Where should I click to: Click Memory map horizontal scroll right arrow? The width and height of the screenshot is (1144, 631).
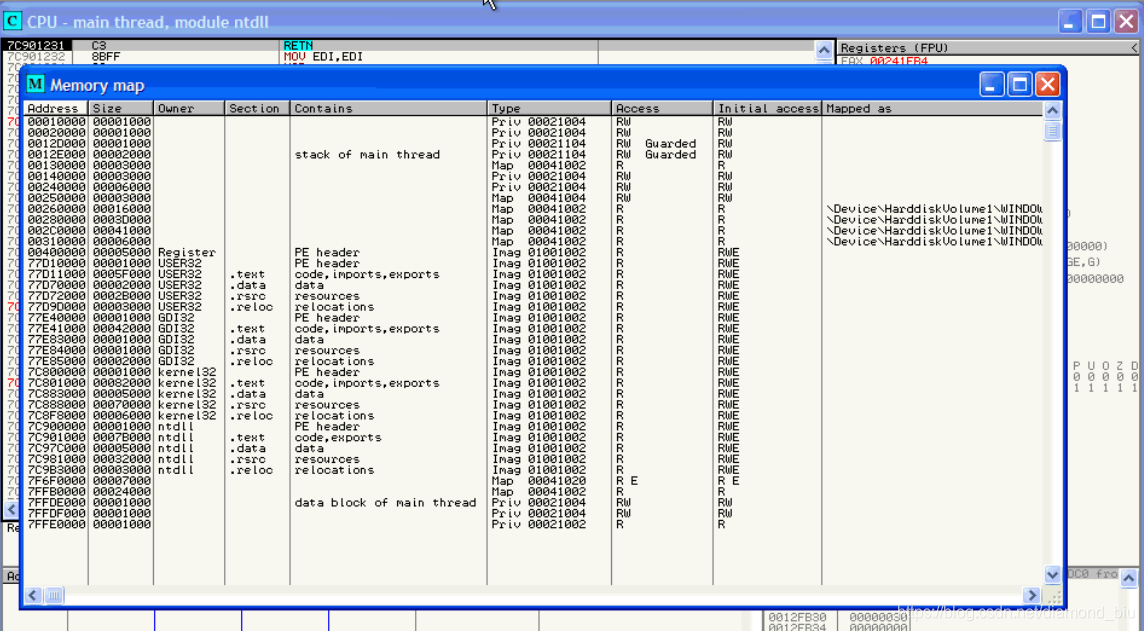click(1032, 595)
